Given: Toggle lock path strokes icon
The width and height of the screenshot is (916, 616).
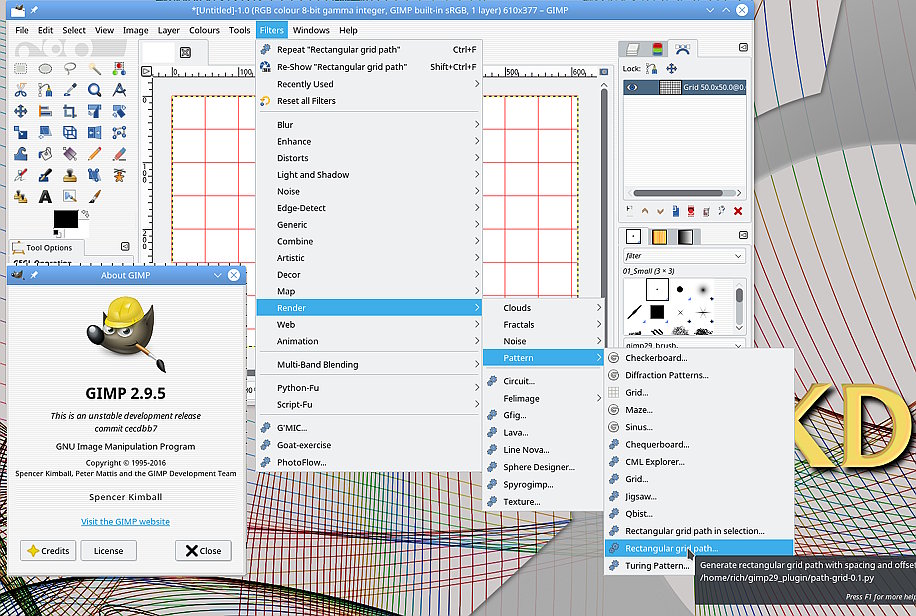Looking at the screenshot, I should coord(652,68).
